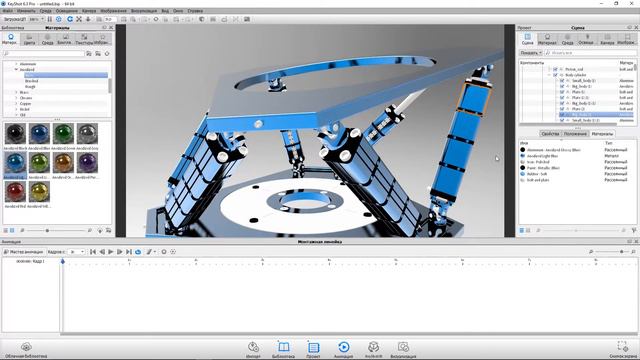The image size is (640, 360).
Task: Click the Animation Wizard (Мастер анимации) button
Action: pyautogui.click(x=23, y=252)
